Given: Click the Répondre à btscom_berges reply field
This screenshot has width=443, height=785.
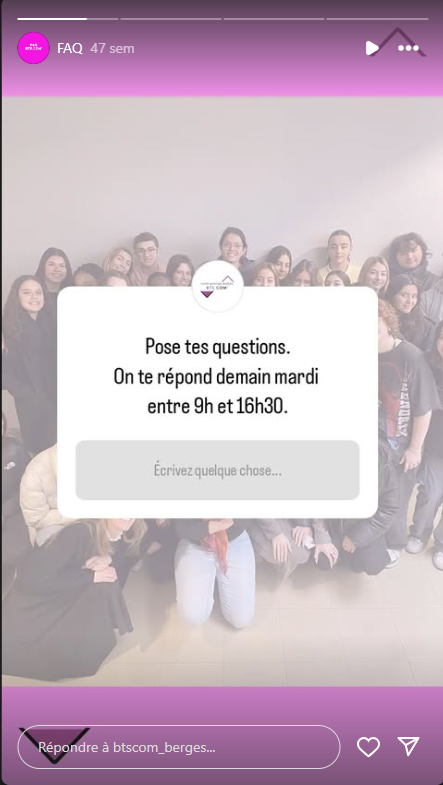Looking at the screenshot, I should pyautogui.click(x=179, y=747).
